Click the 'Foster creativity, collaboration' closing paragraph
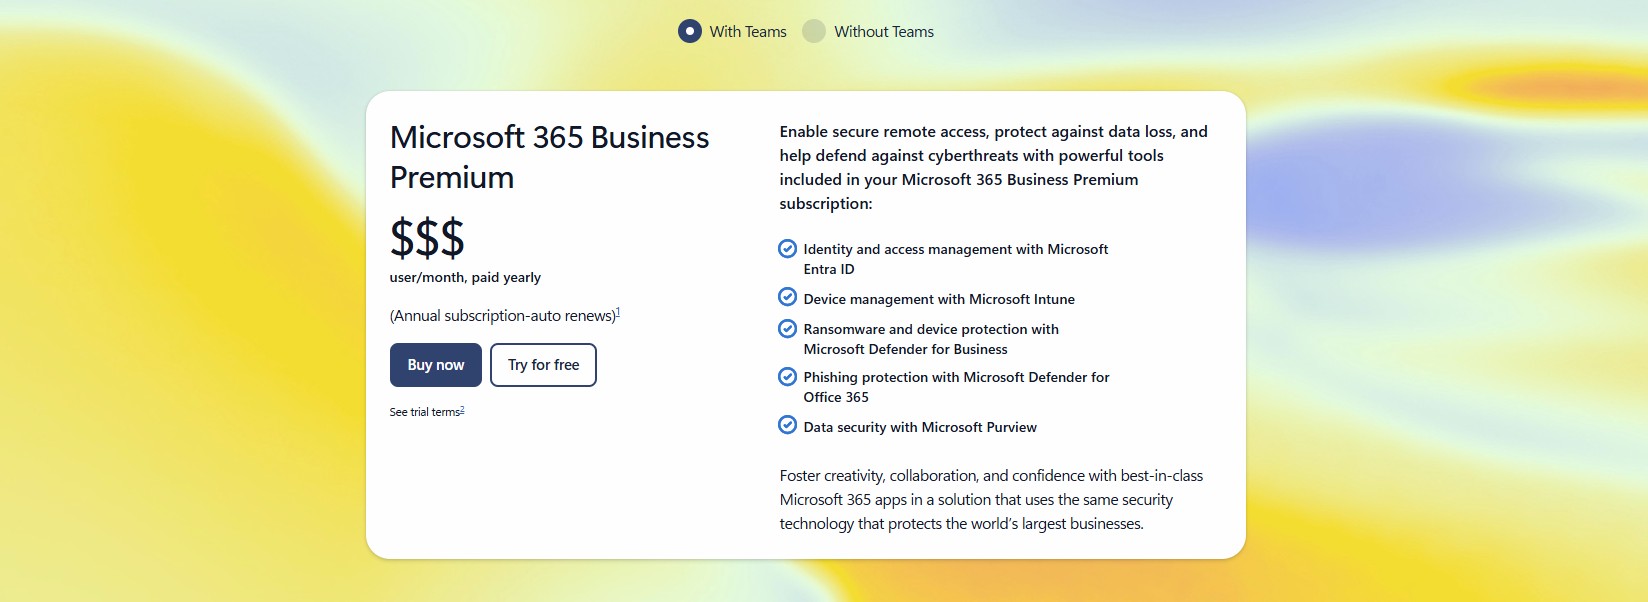The width and height of the screenshot is (1648, 602). (991, 500)
